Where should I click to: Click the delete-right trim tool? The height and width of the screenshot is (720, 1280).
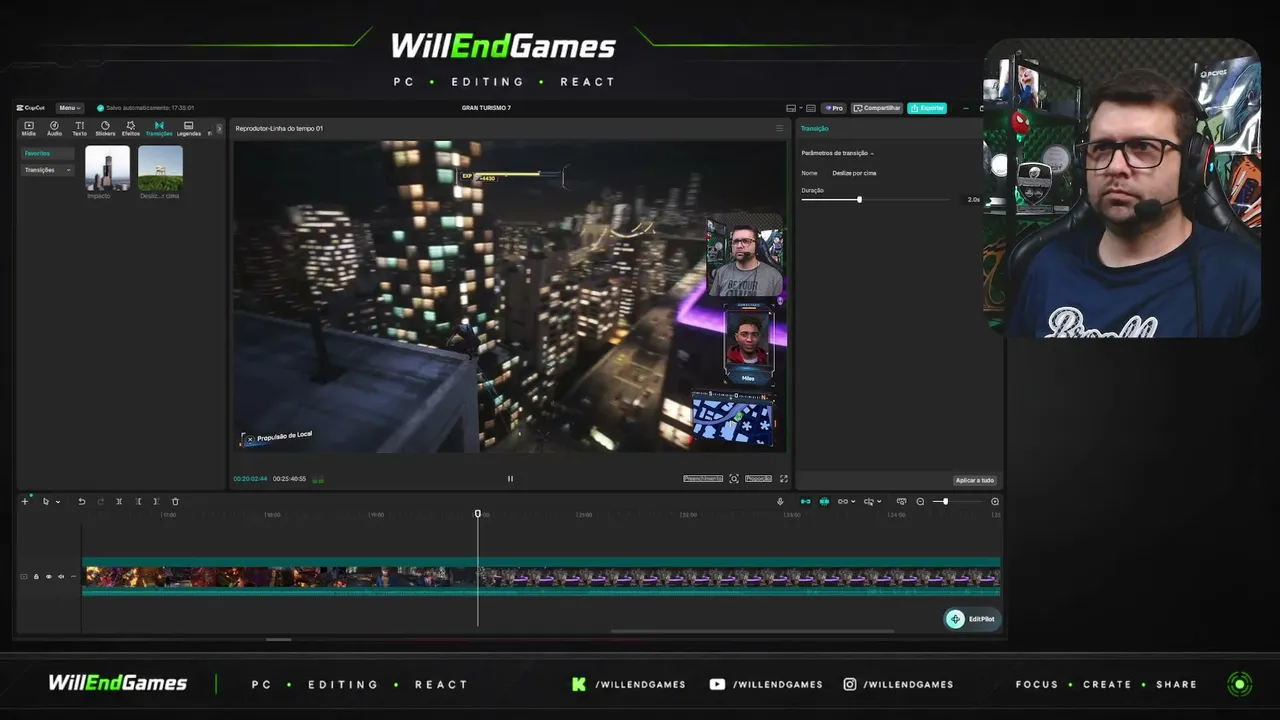coord(156,501)
